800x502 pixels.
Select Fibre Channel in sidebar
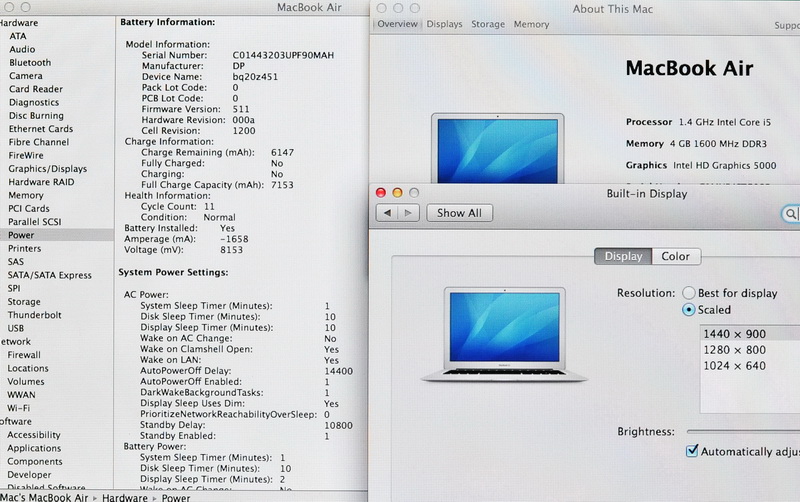point(39,142)
